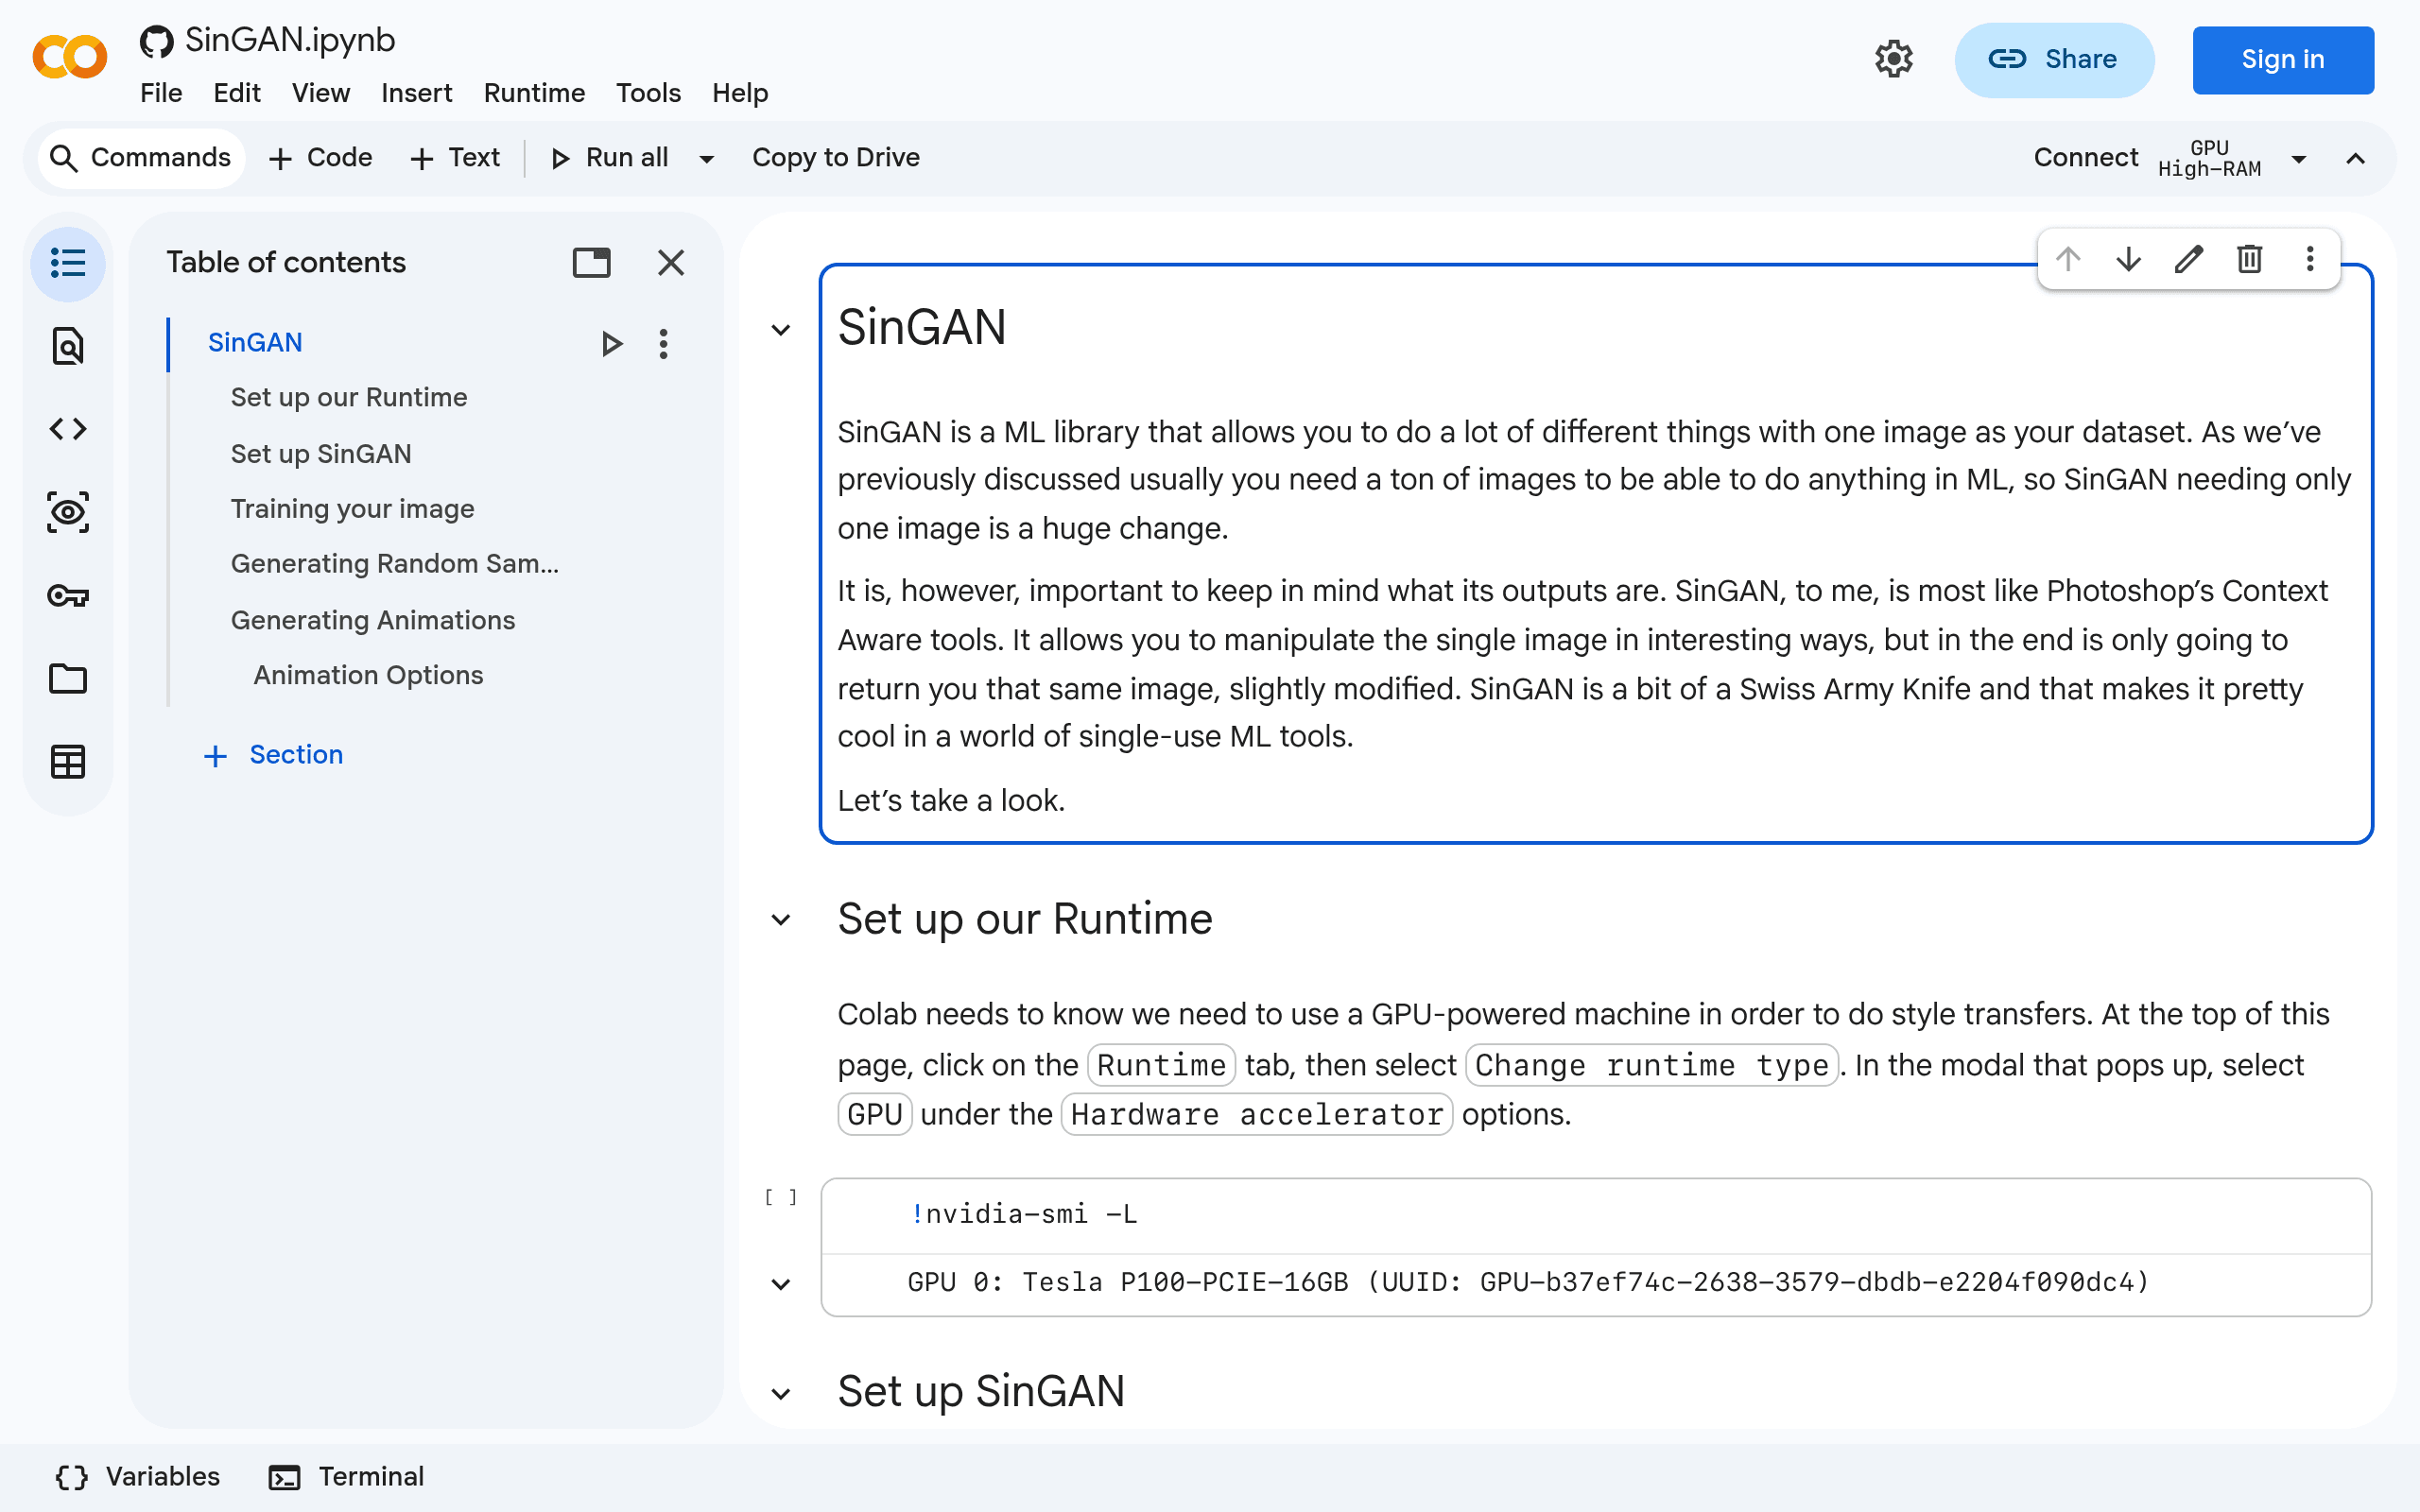Open the Runtime menu
This screenshot has height=1512, width=2420.
tap(534, 93)
